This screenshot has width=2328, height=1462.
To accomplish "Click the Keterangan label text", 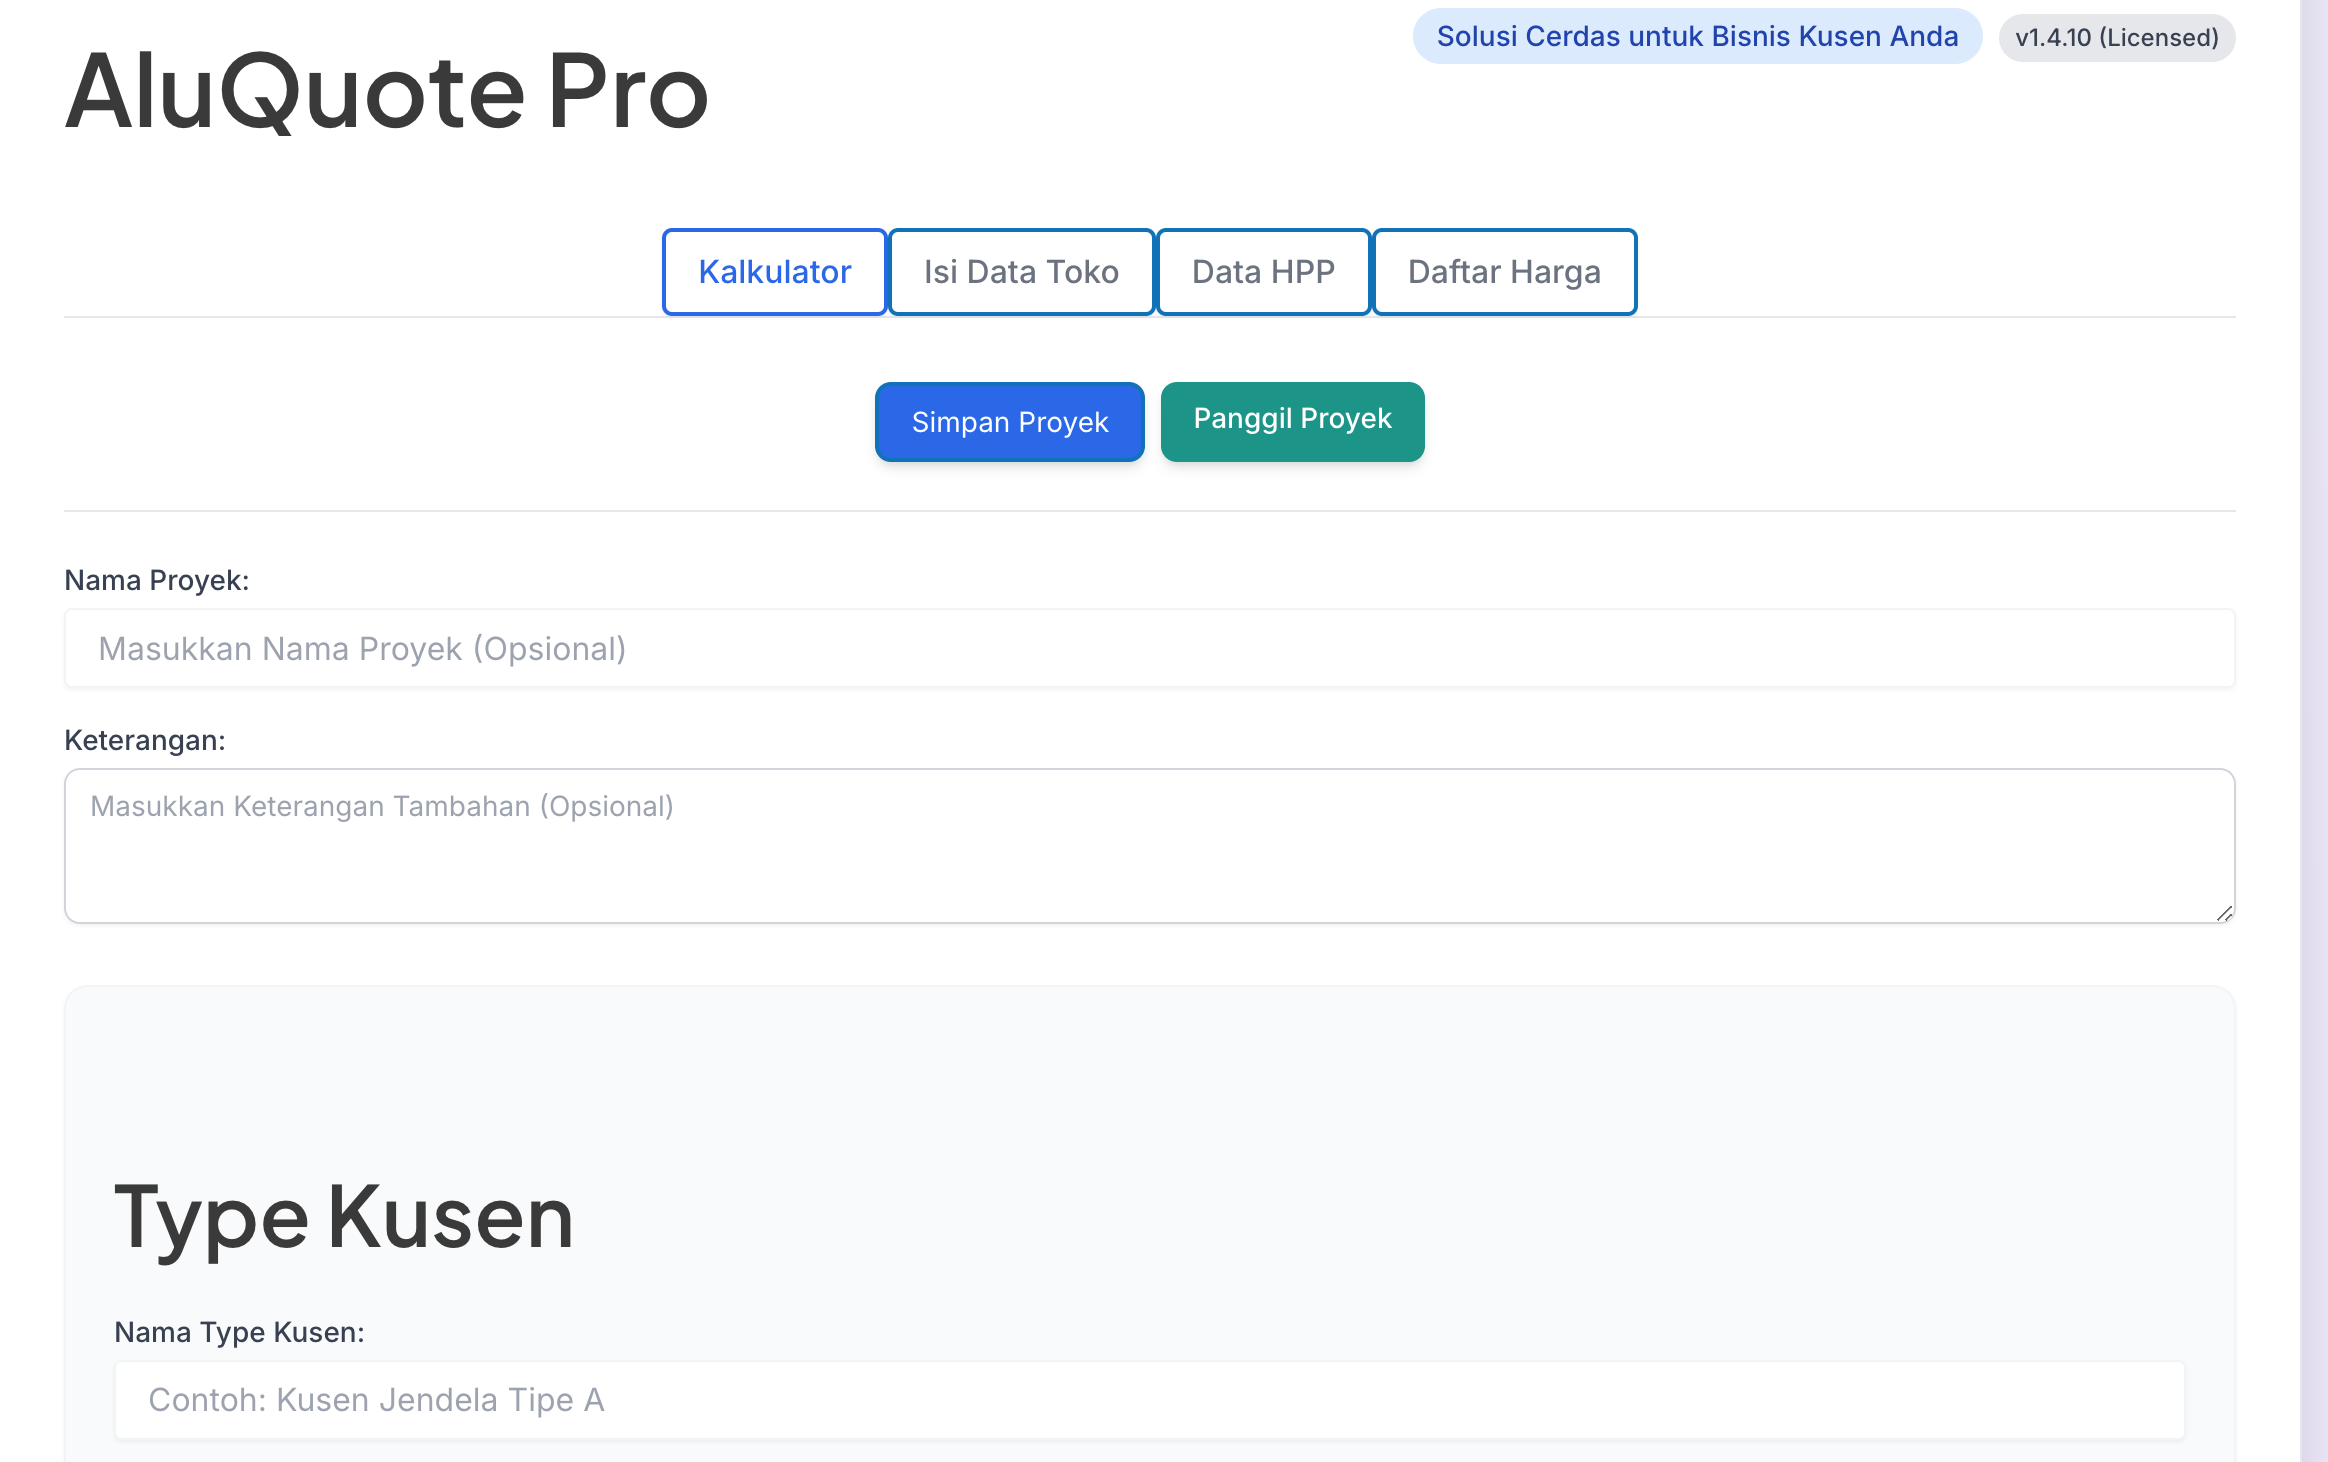I will [x=145, y=740].
